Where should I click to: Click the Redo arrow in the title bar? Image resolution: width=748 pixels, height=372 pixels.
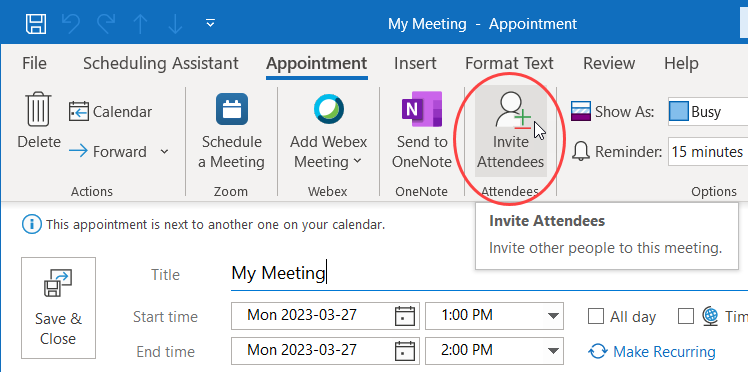(106, 23)
